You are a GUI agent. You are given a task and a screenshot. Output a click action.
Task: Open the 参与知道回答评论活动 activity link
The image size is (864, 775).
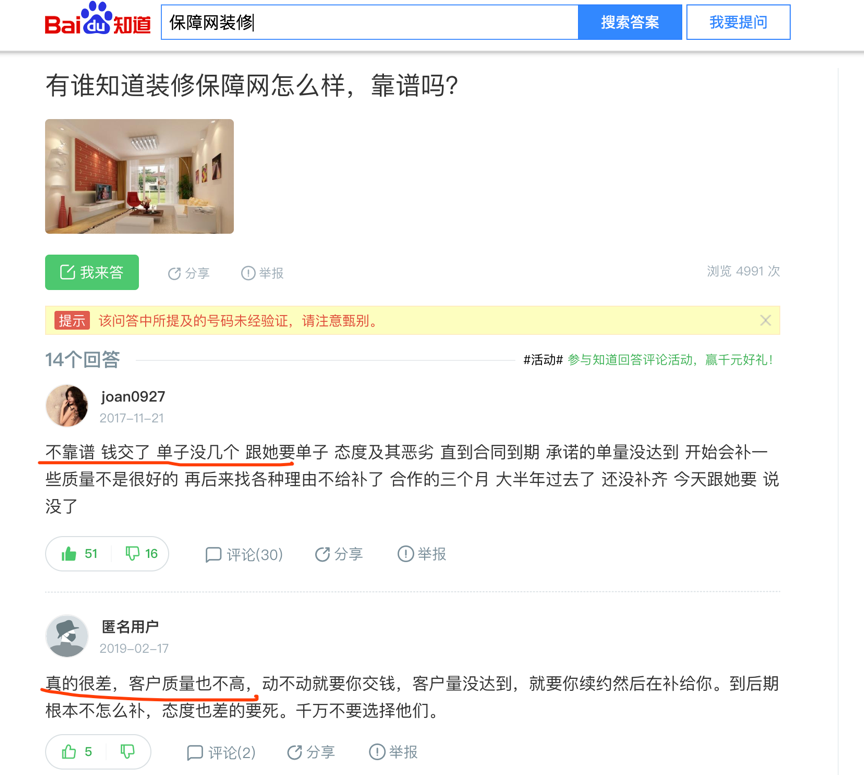(x=671, y=360)
